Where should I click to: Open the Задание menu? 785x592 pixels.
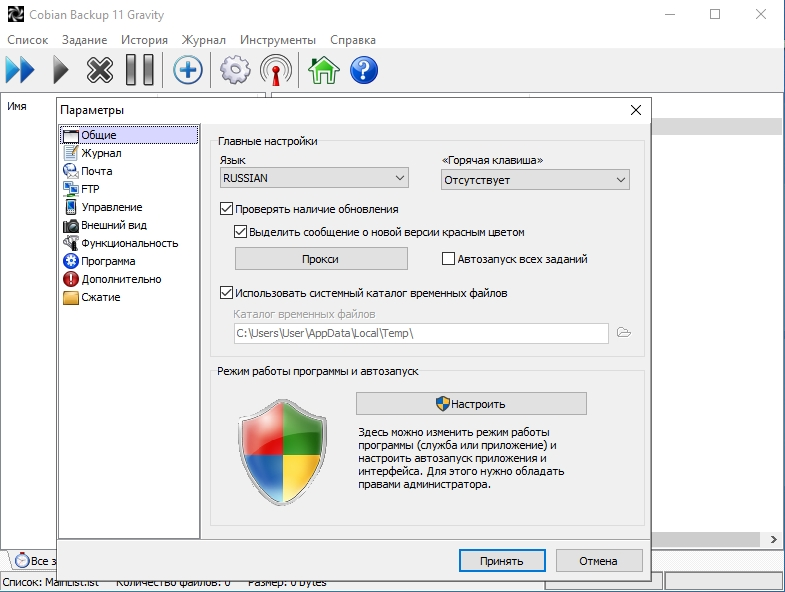pyautogui.click(x=85, y=40)
